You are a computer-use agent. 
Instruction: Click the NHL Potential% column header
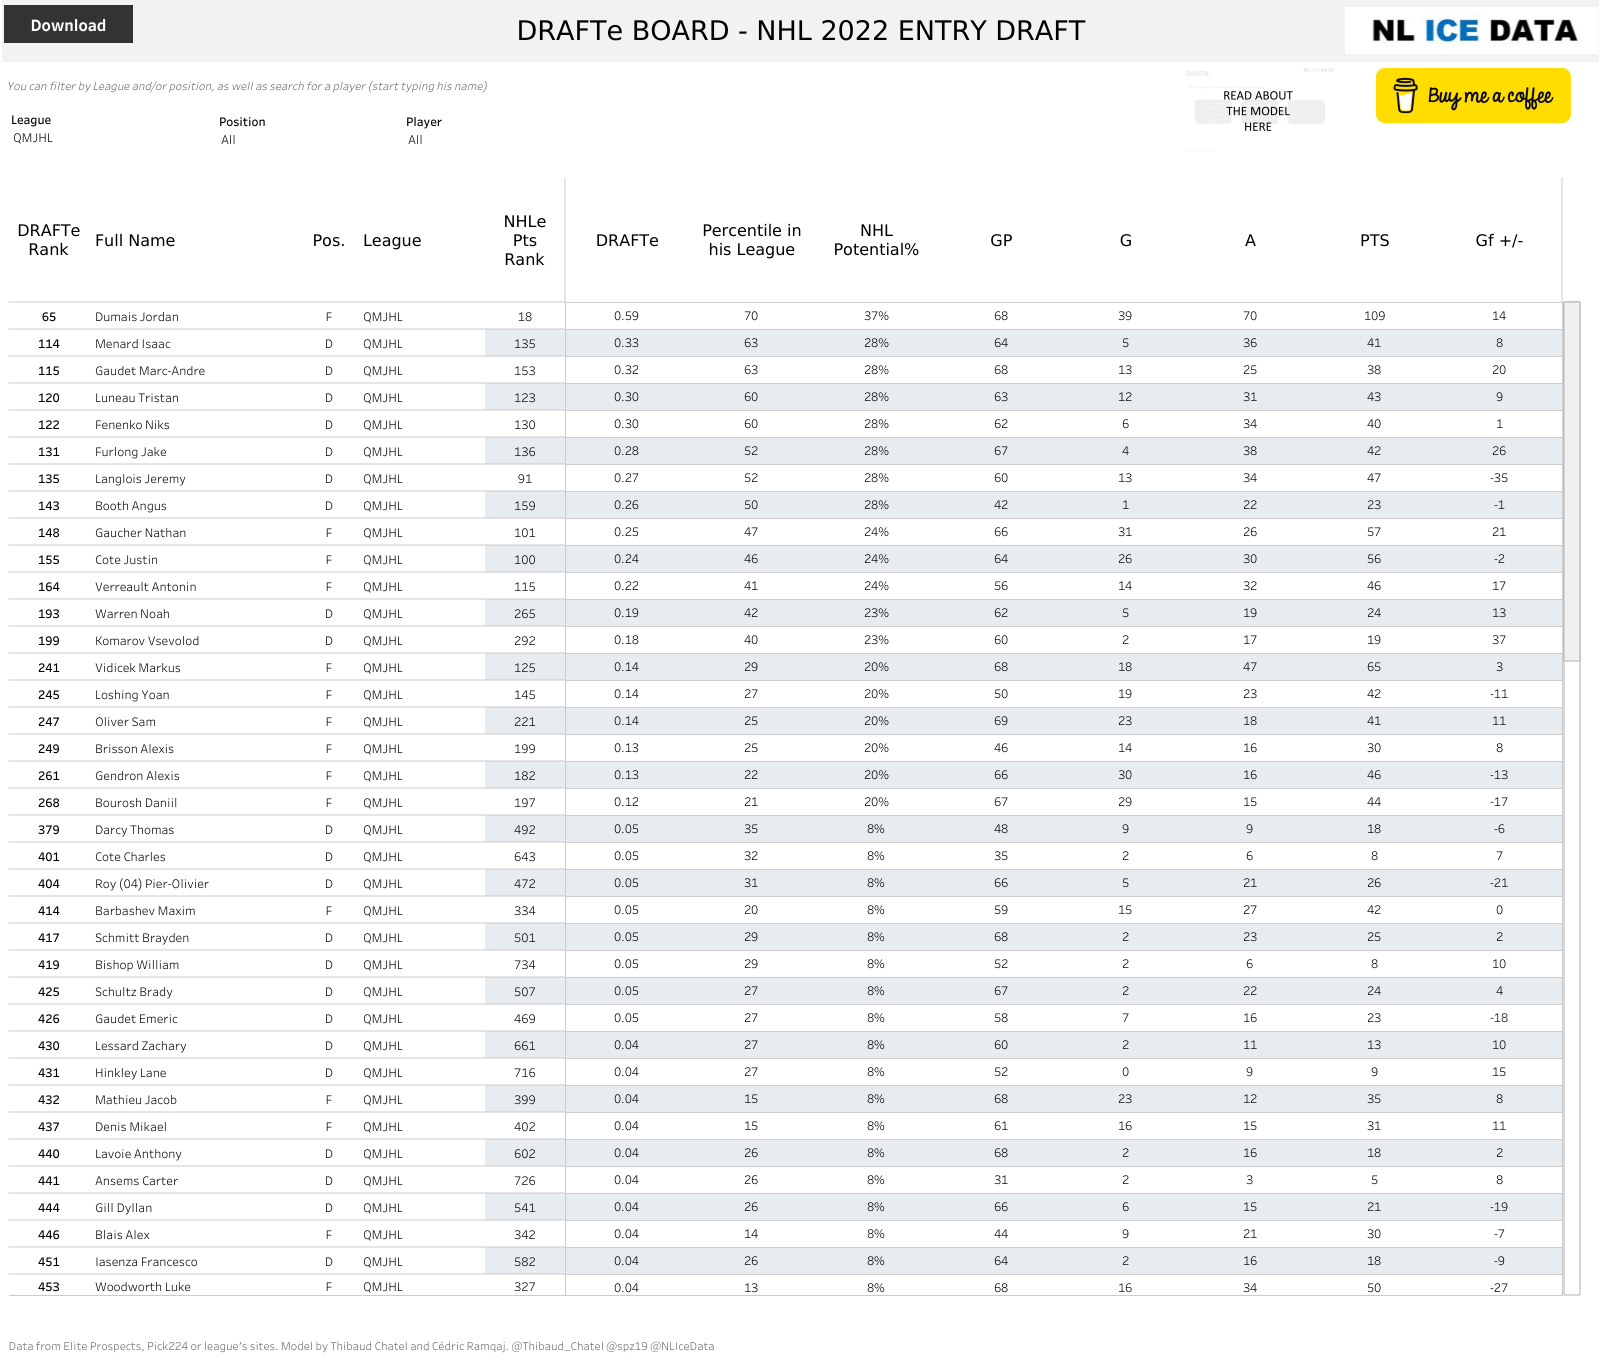click(876, 240)
